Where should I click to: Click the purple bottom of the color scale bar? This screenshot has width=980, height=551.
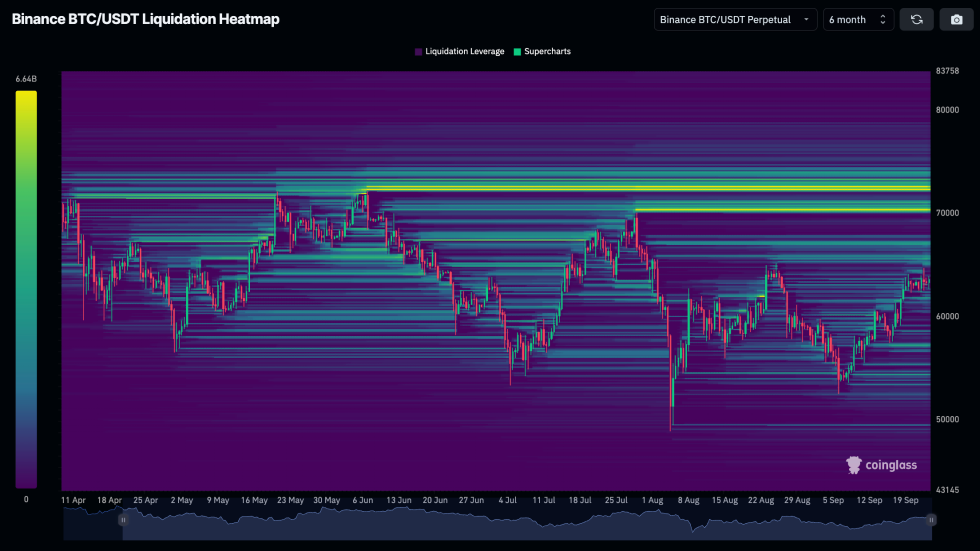(x=26, y=480)
